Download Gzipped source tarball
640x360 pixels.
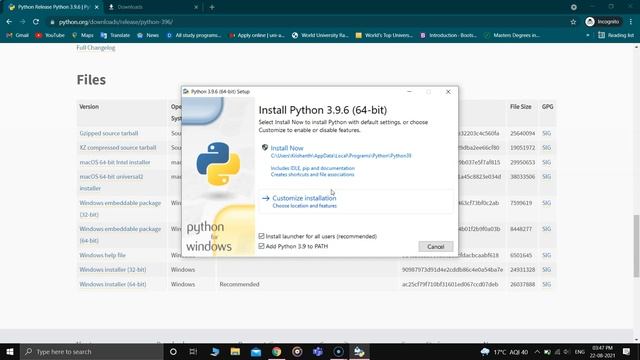pyautogui.click(x=109, y=133)
